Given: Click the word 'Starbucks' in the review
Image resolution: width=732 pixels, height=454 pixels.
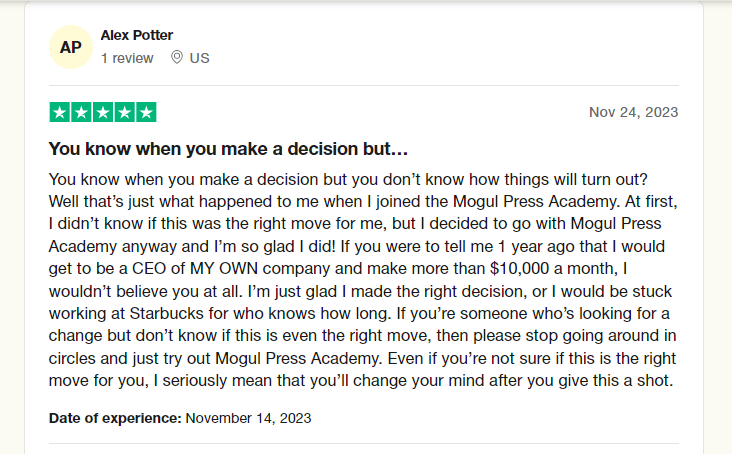Looking at the screenshot, I should click(x=167, y=314).
